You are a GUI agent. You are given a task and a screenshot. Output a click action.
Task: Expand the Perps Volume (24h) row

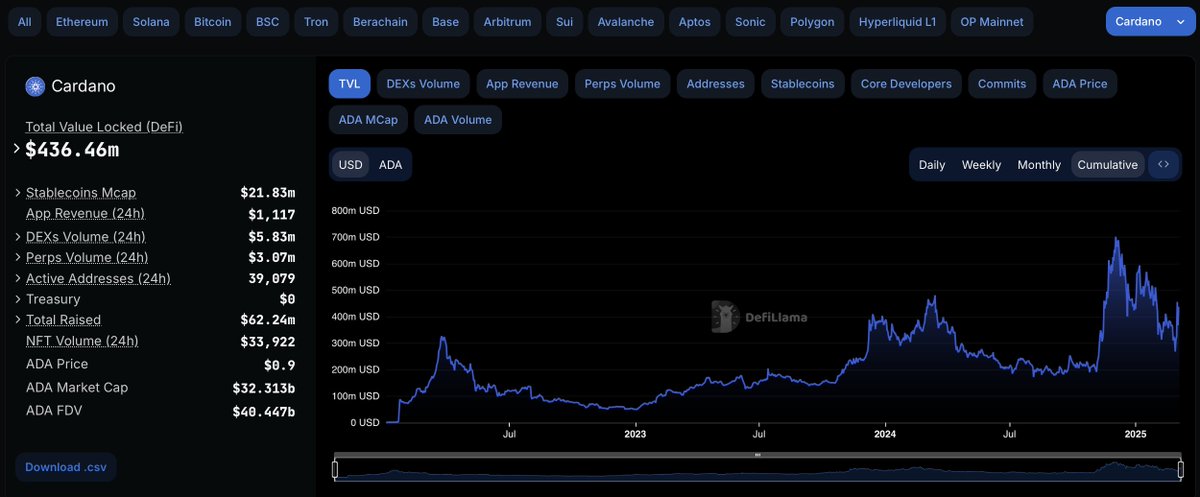tap(17, 258)
